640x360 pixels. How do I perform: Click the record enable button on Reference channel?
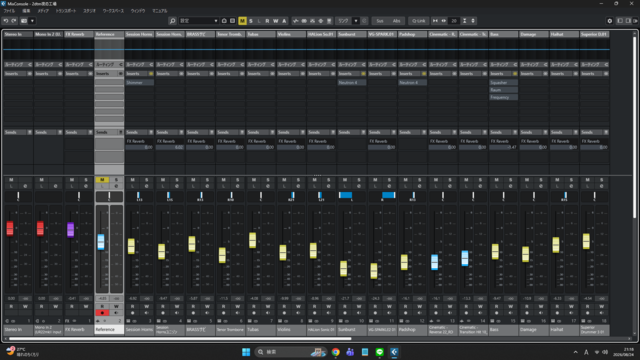[102, 313]
